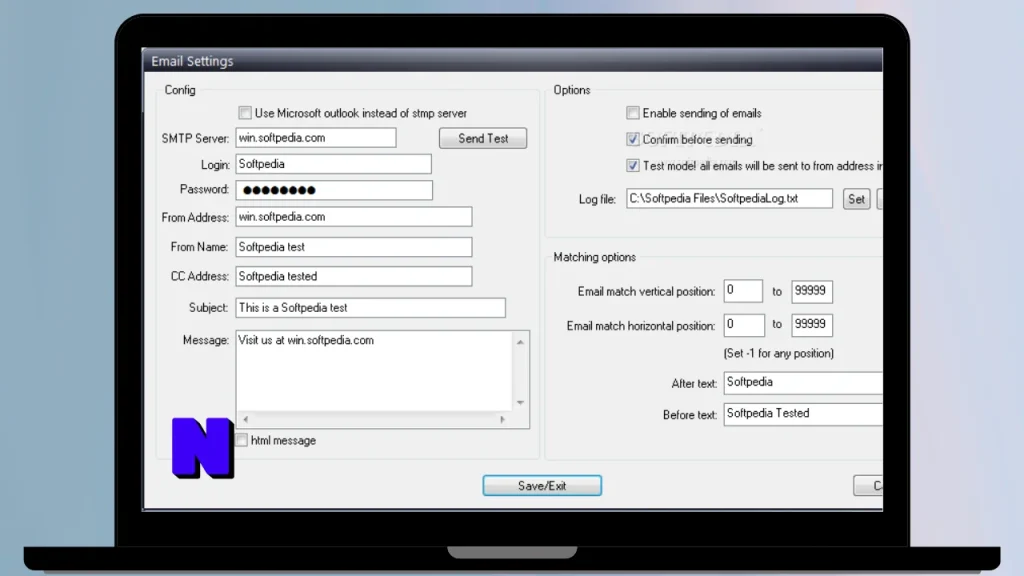Tick Use Microsoft outlook instead of smtp server
1024x576 pixels.
pyautogui.click(x=245, y=113)
